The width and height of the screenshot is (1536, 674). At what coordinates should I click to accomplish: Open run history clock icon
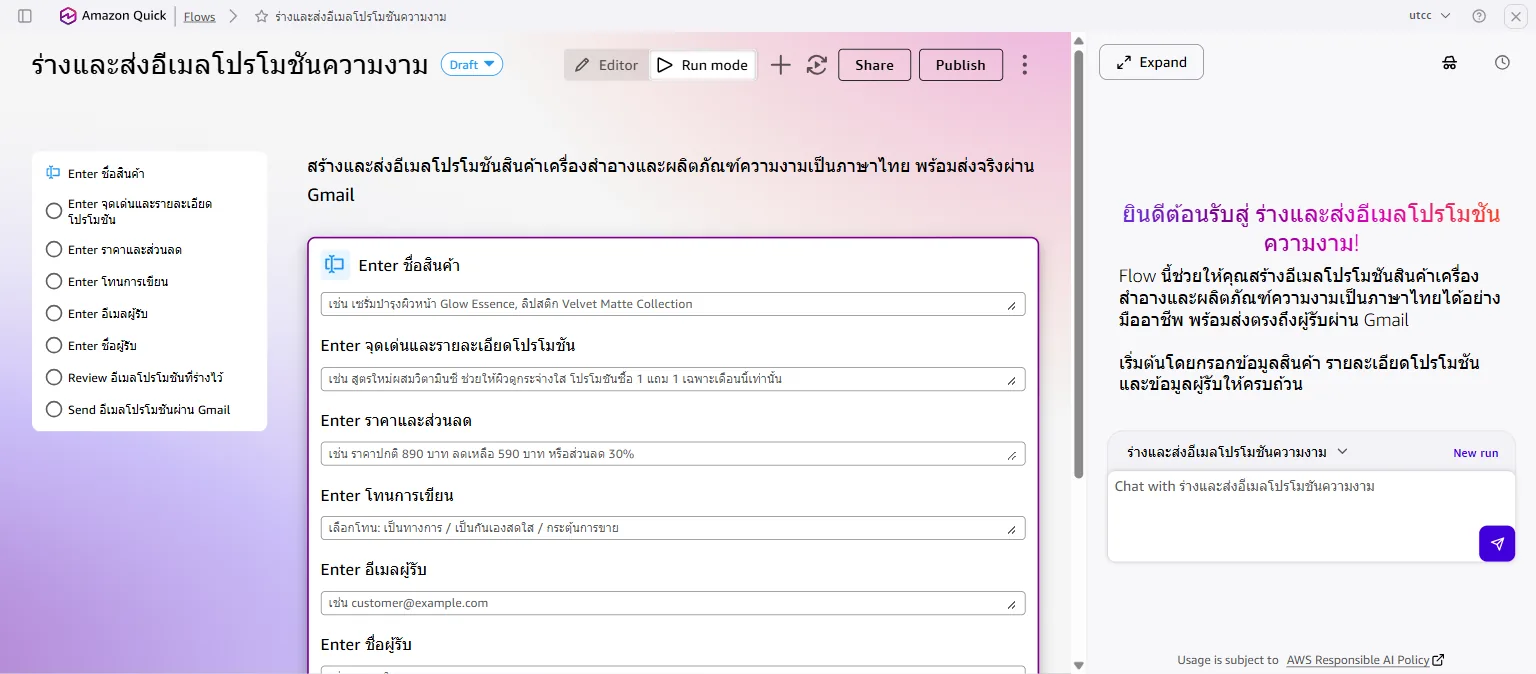(1502, 62)
